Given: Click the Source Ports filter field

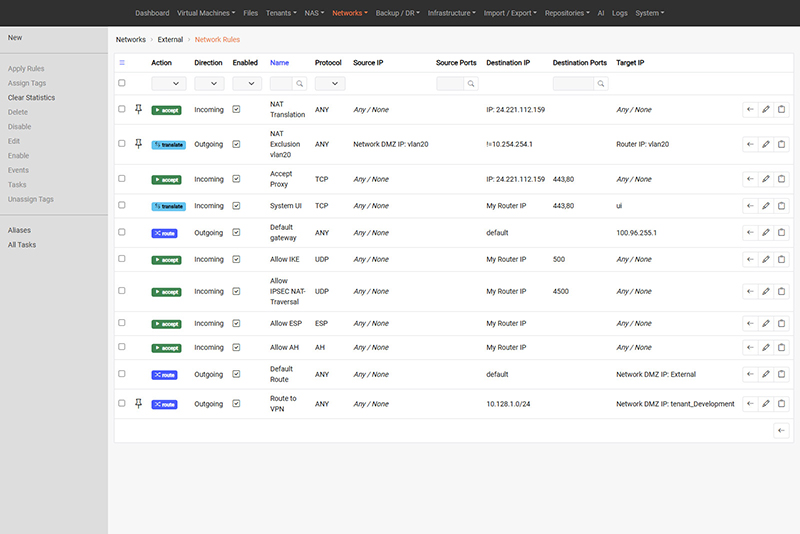Looking at the screenshot, I should click(450, 84).
